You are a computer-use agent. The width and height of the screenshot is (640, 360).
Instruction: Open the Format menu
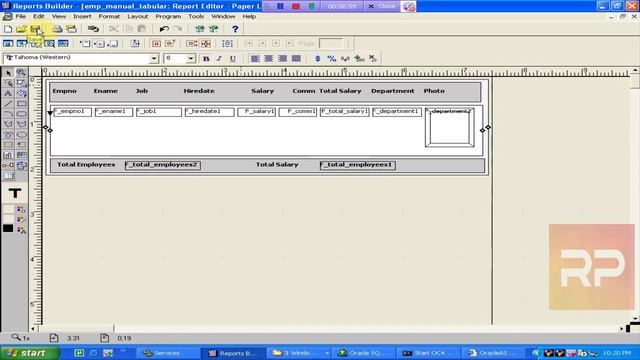pyautogui.click(x=109, y=16)
